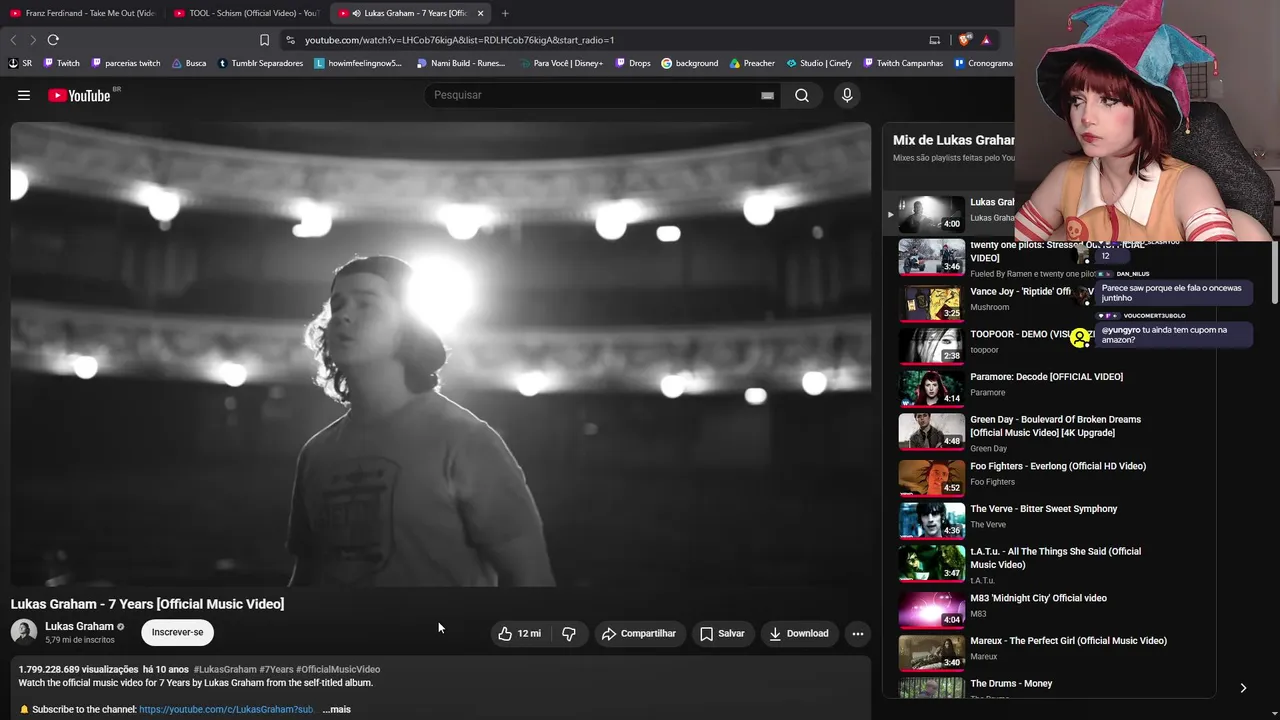Screen dimensions: 1280x720
Task: Click the #LukasGraham hashtag
Action: pyautogui.click(x=224, y=669)
